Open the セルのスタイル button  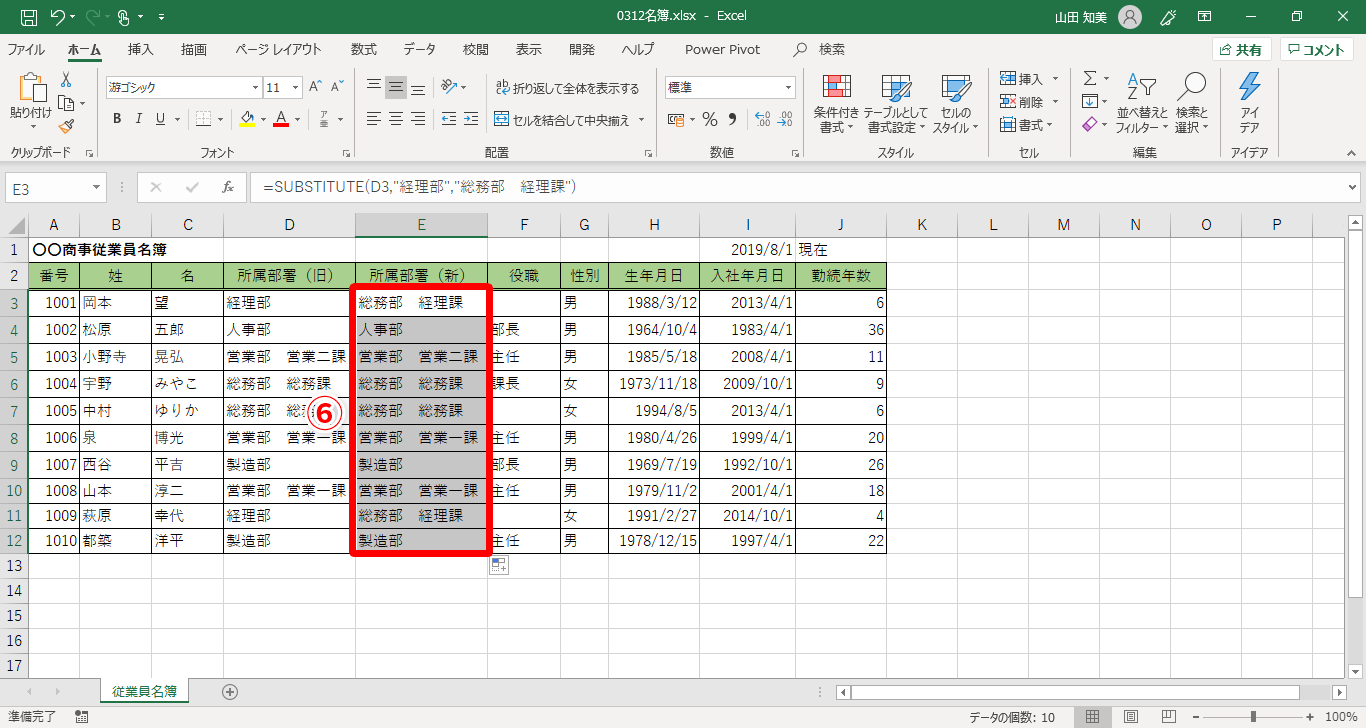pos(956,104)
